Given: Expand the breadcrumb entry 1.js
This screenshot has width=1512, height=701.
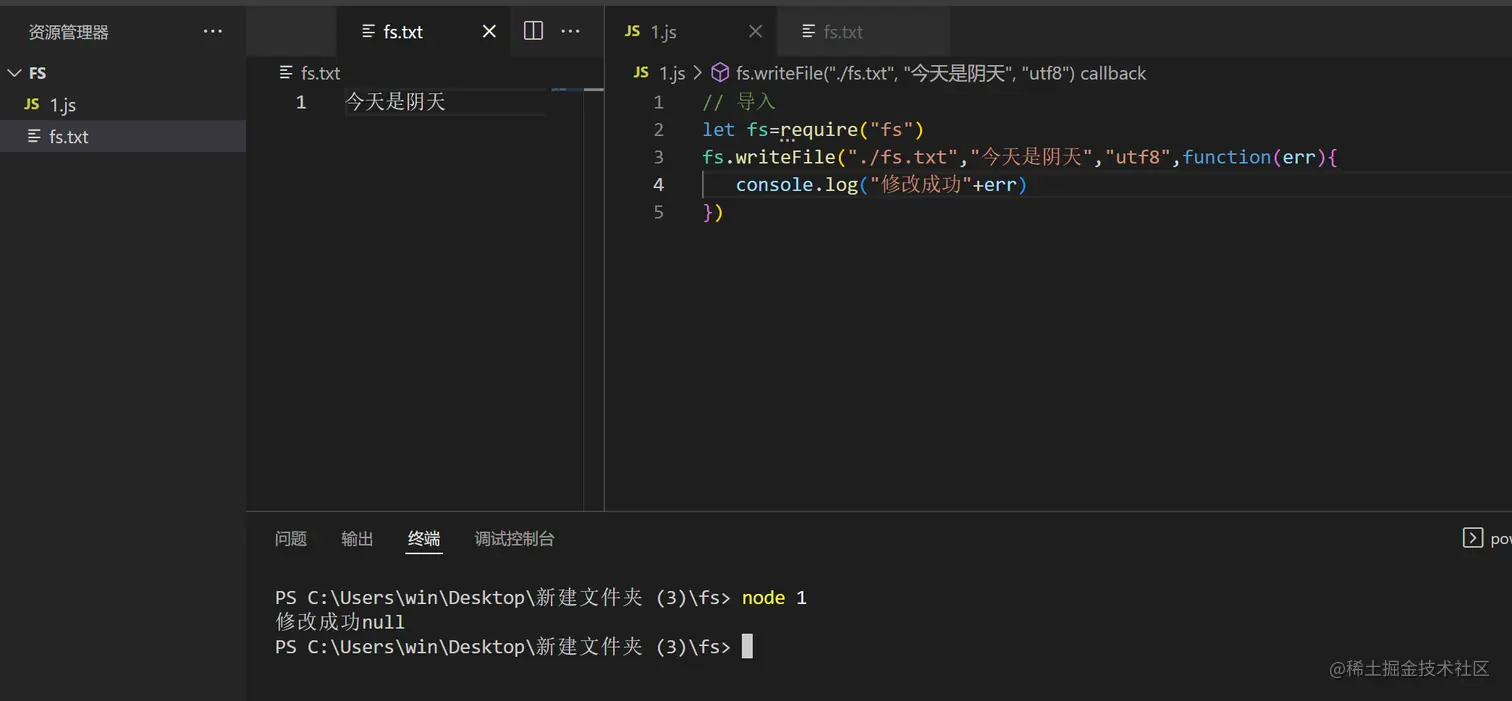Looking at the screenshot, I should [x=672, y=73].
